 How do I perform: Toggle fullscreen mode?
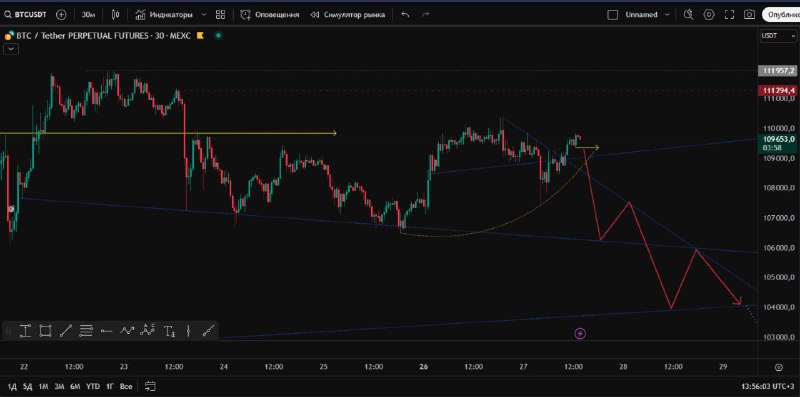730,15
